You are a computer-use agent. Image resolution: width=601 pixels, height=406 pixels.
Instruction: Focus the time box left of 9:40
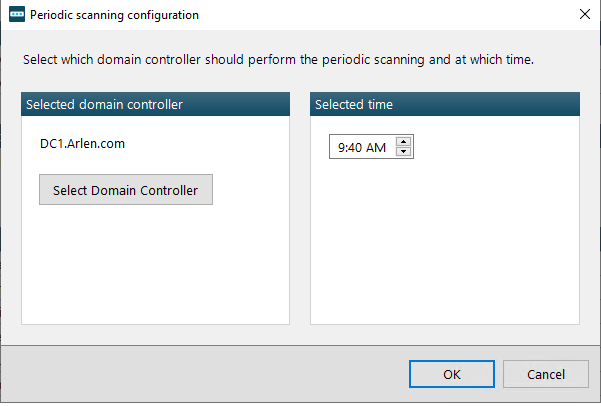tap(333, 147)
